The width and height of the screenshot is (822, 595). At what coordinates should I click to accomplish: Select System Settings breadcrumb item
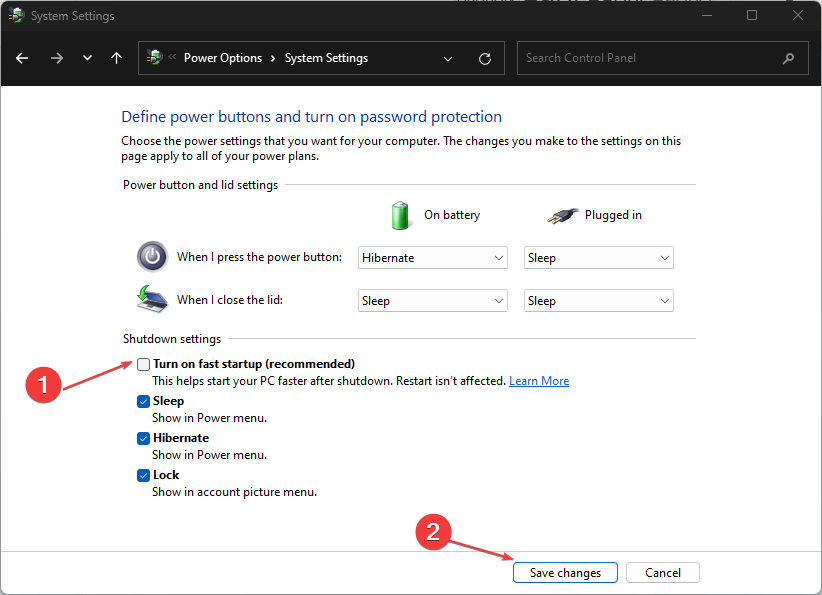click(x=326, y=58)
